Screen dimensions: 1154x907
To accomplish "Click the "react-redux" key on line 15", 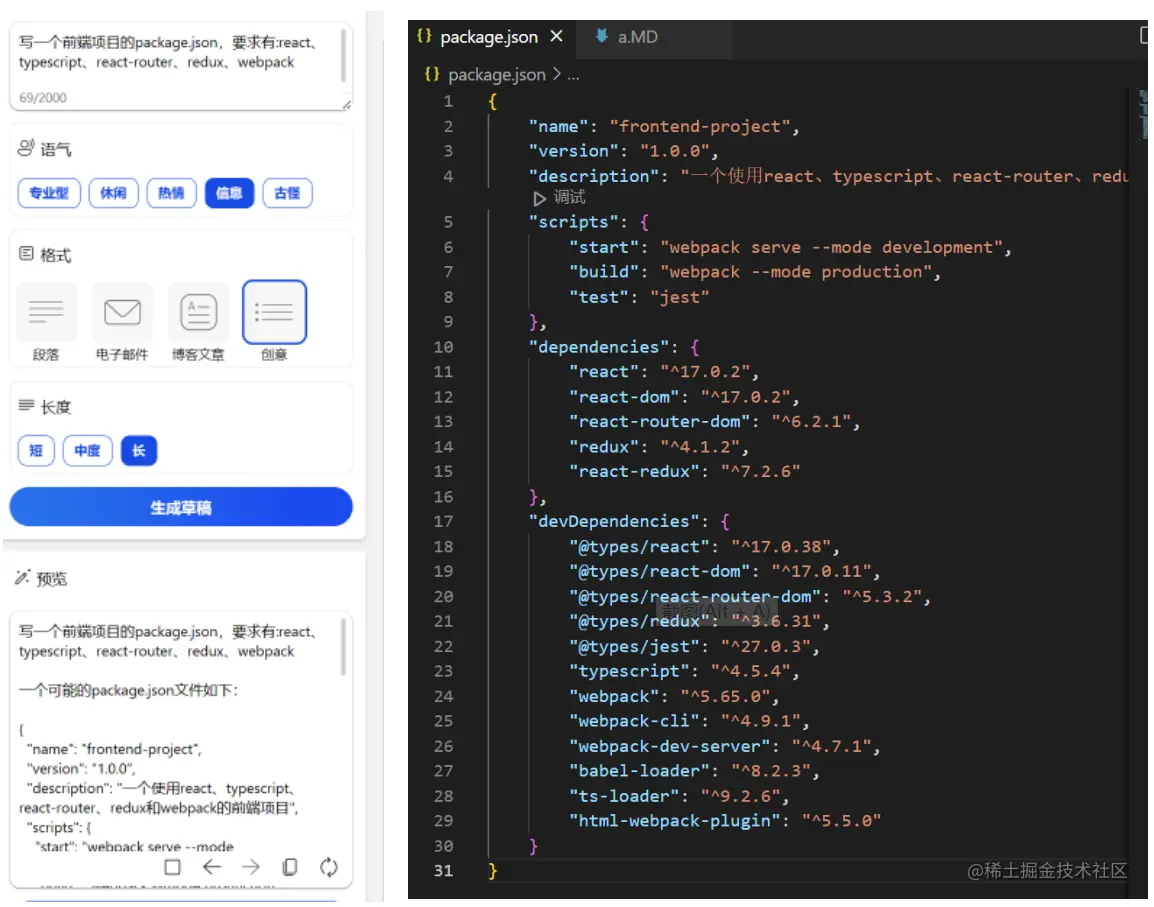I will point(634,471).
